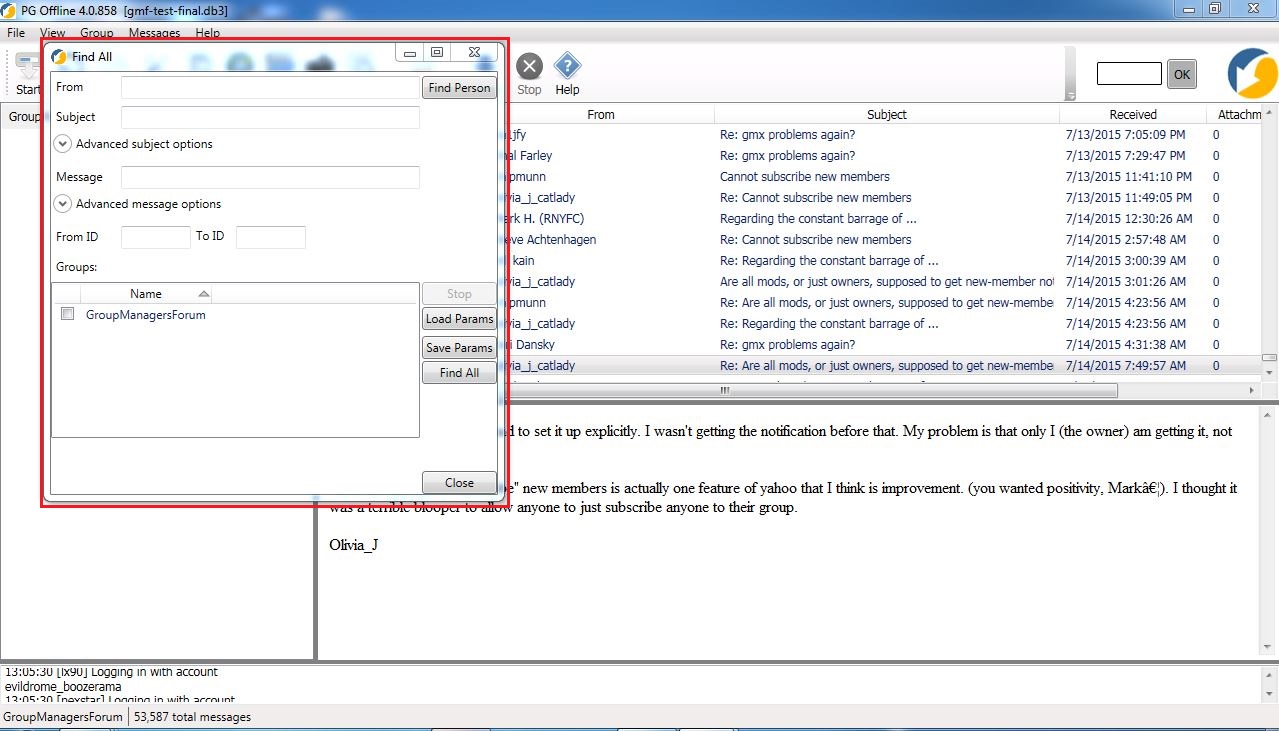Click the disabled Stop button in Find All dialog
This screenshot has width=1279, height=731.
(x=459, y=294)
